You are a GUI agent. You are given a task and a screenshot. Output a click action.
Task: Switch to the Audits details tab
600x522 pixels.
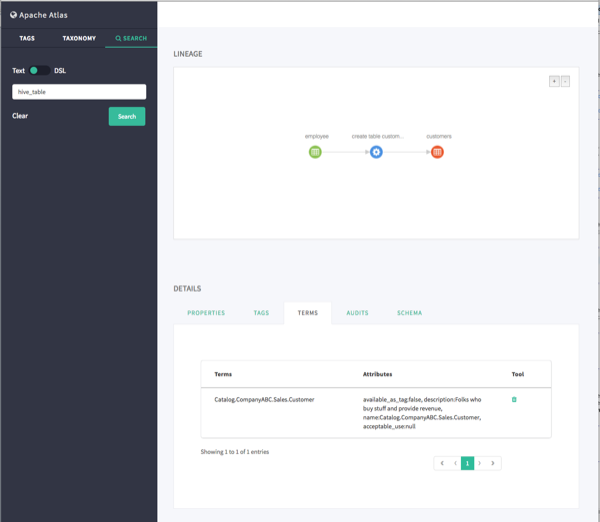coord(357,313)
